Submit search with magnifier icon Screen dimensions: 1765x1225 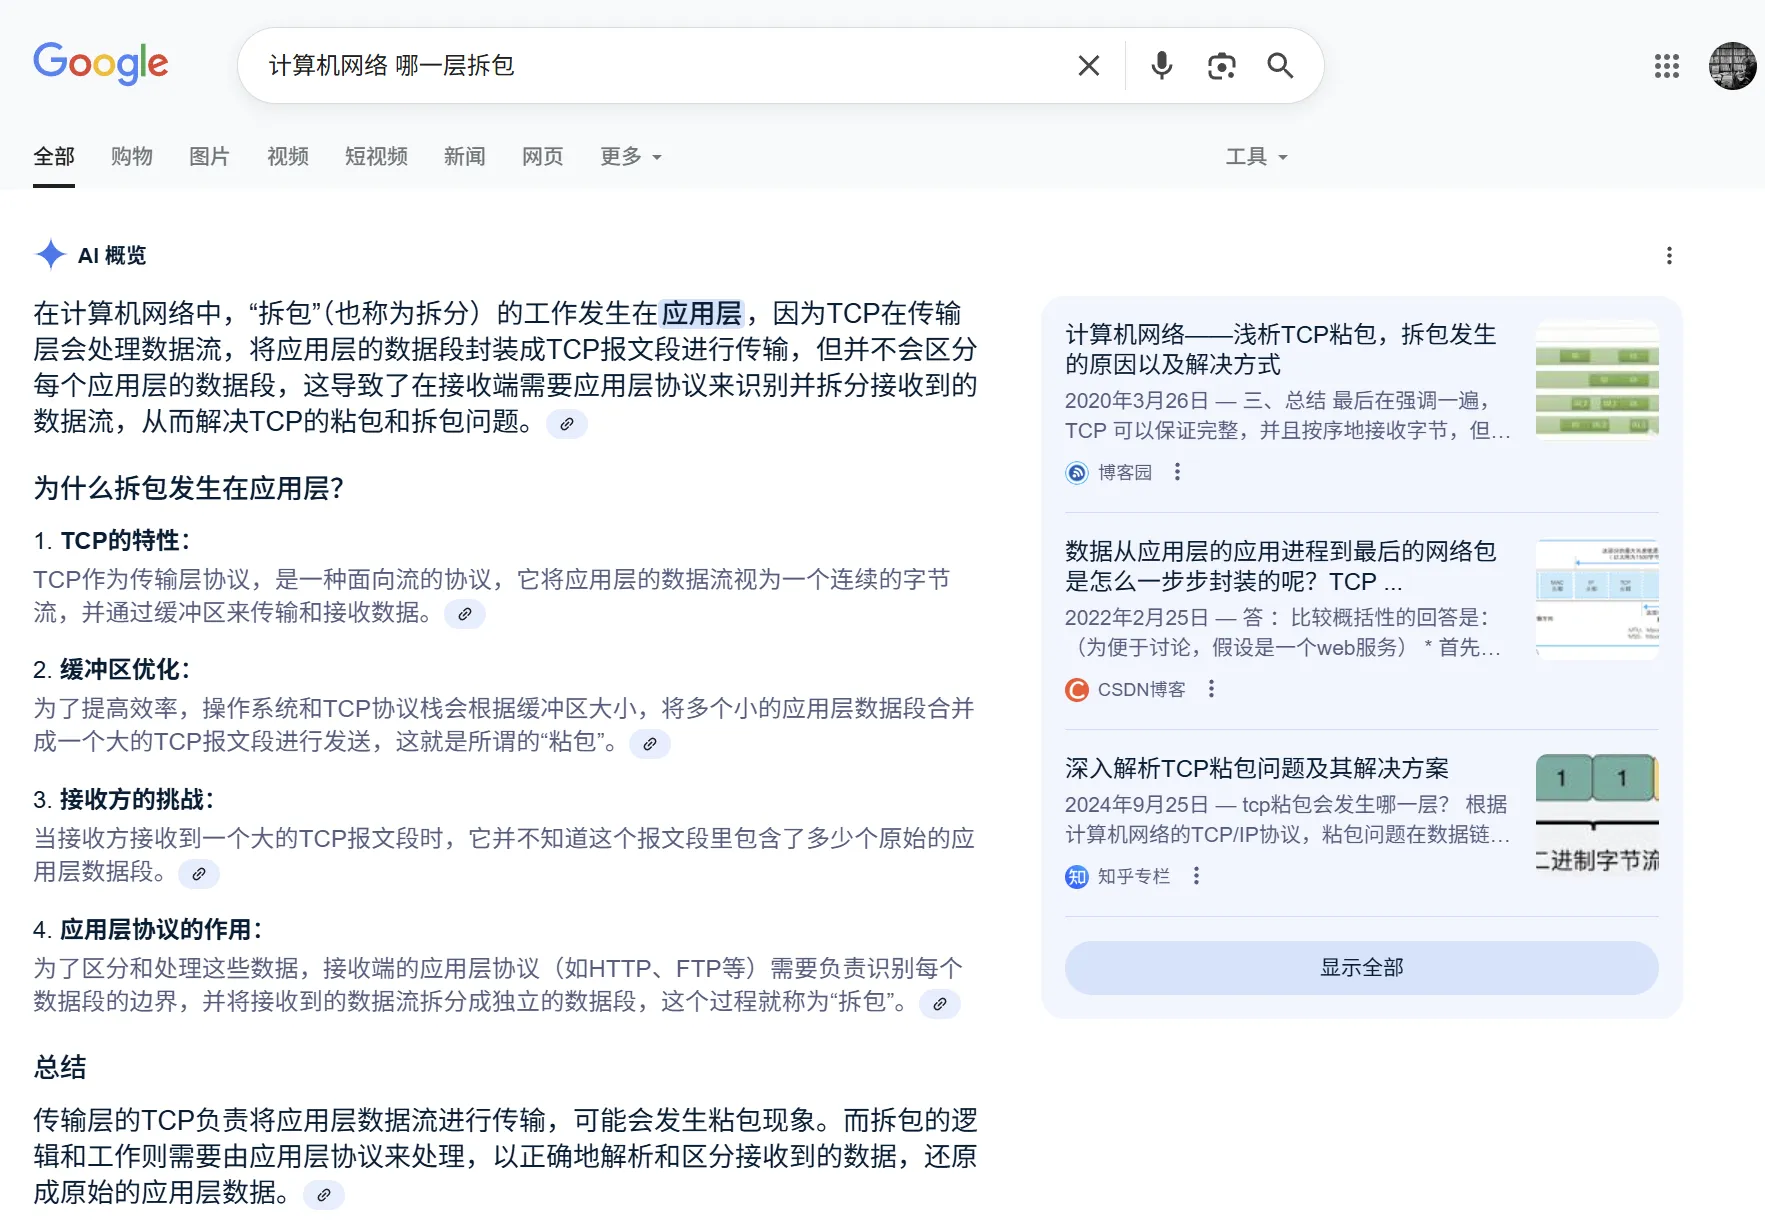tap(1280, 66)
